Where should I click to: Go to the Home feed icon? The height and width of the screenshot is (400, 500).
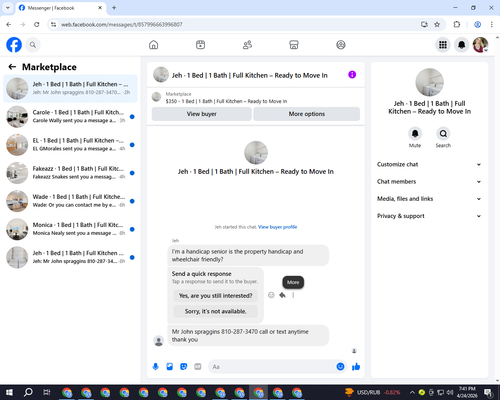click(154, 45)
